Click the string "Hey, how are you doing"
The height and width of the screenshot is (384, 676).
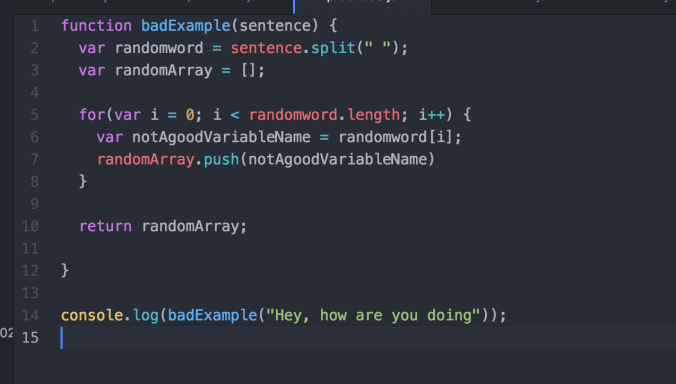pyautogui.click(x=373, y=316)
